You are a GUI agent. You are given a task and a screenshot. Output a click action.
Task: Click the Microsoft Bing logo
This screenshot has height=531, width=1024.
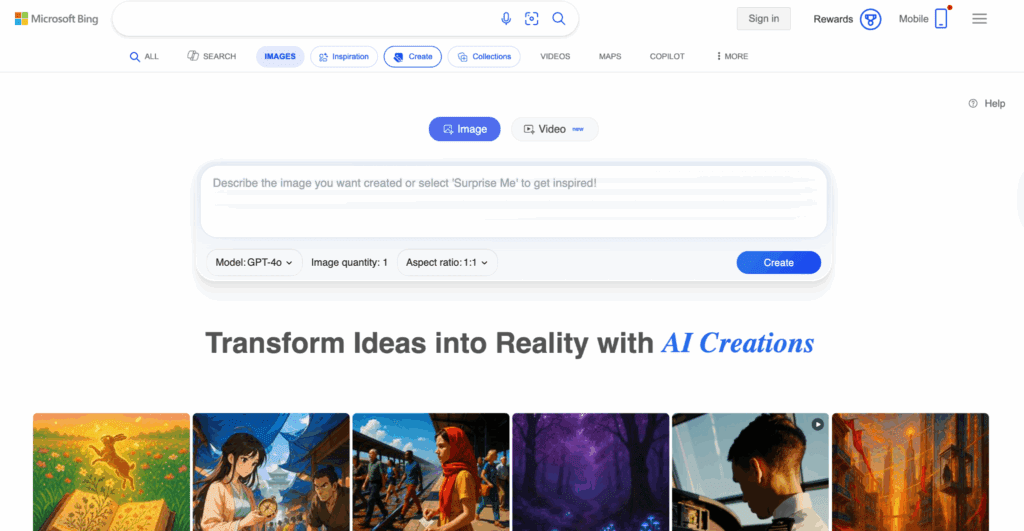(x=57, y=19)
